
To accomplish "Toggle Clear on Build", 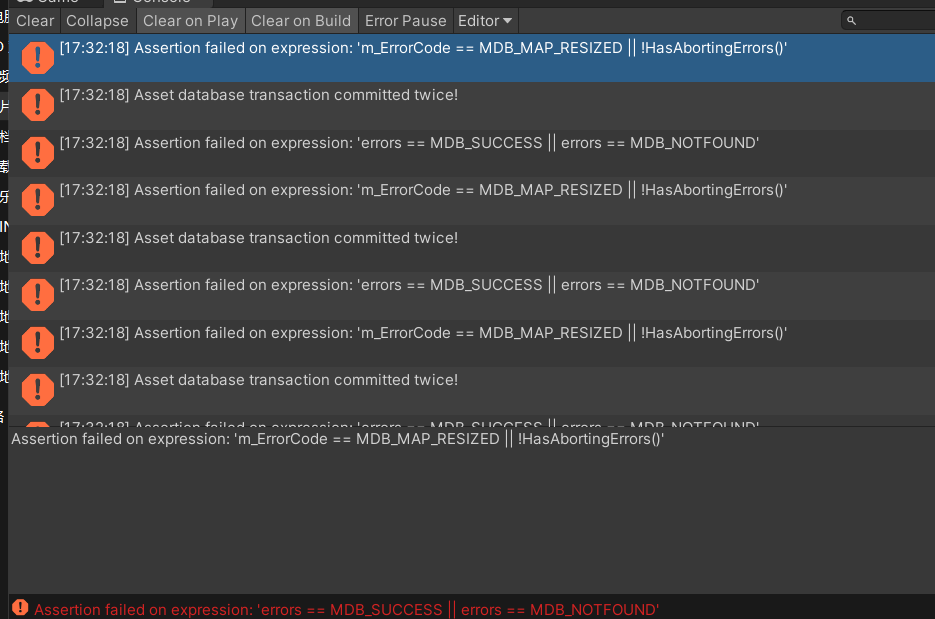I will click(303, 20).
